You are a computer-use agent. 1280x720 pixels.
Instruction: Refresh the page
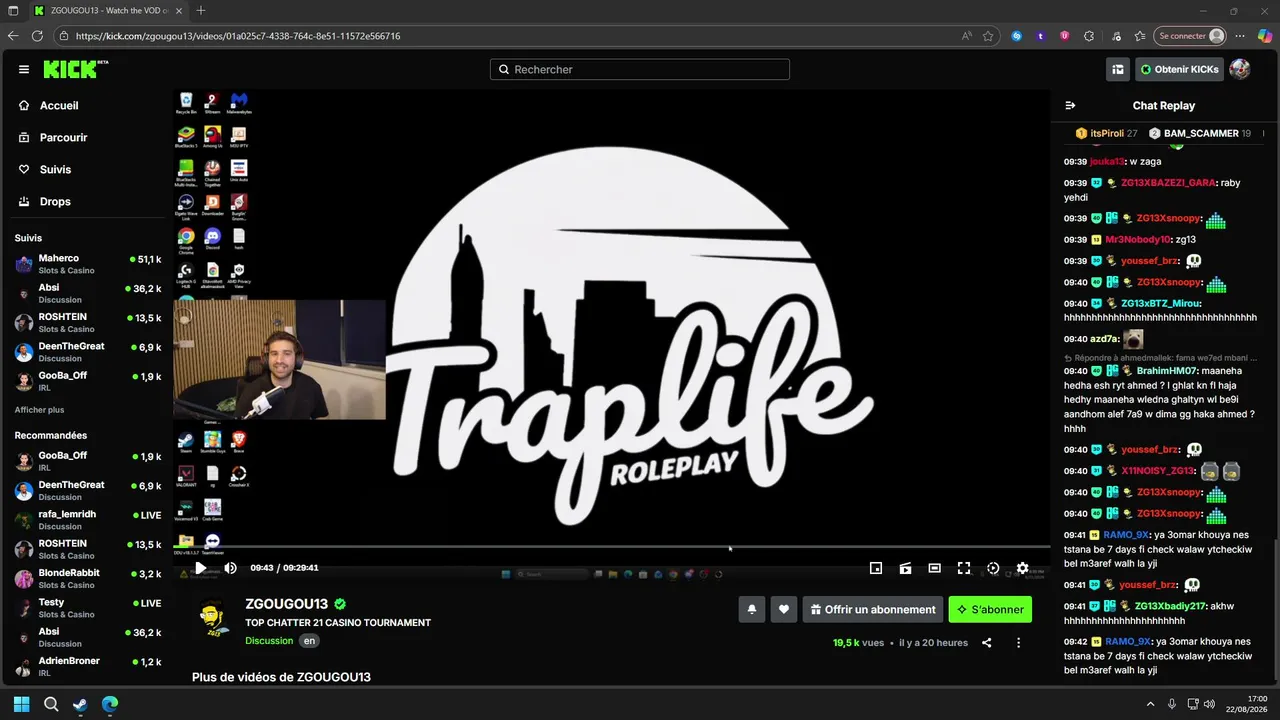click(37, 35)
